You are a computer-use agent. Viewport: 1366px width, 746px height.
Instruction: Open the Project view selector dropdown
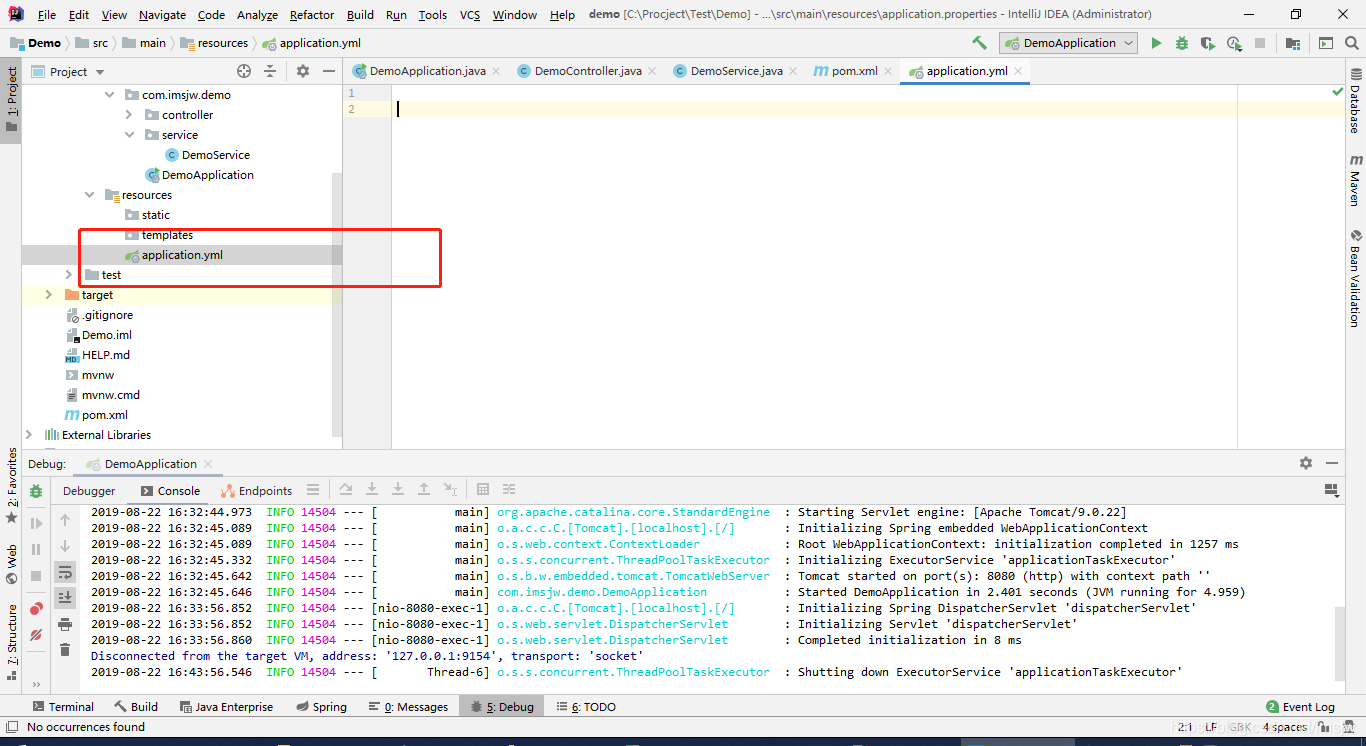pyautogui.click(x=68, y=71)
